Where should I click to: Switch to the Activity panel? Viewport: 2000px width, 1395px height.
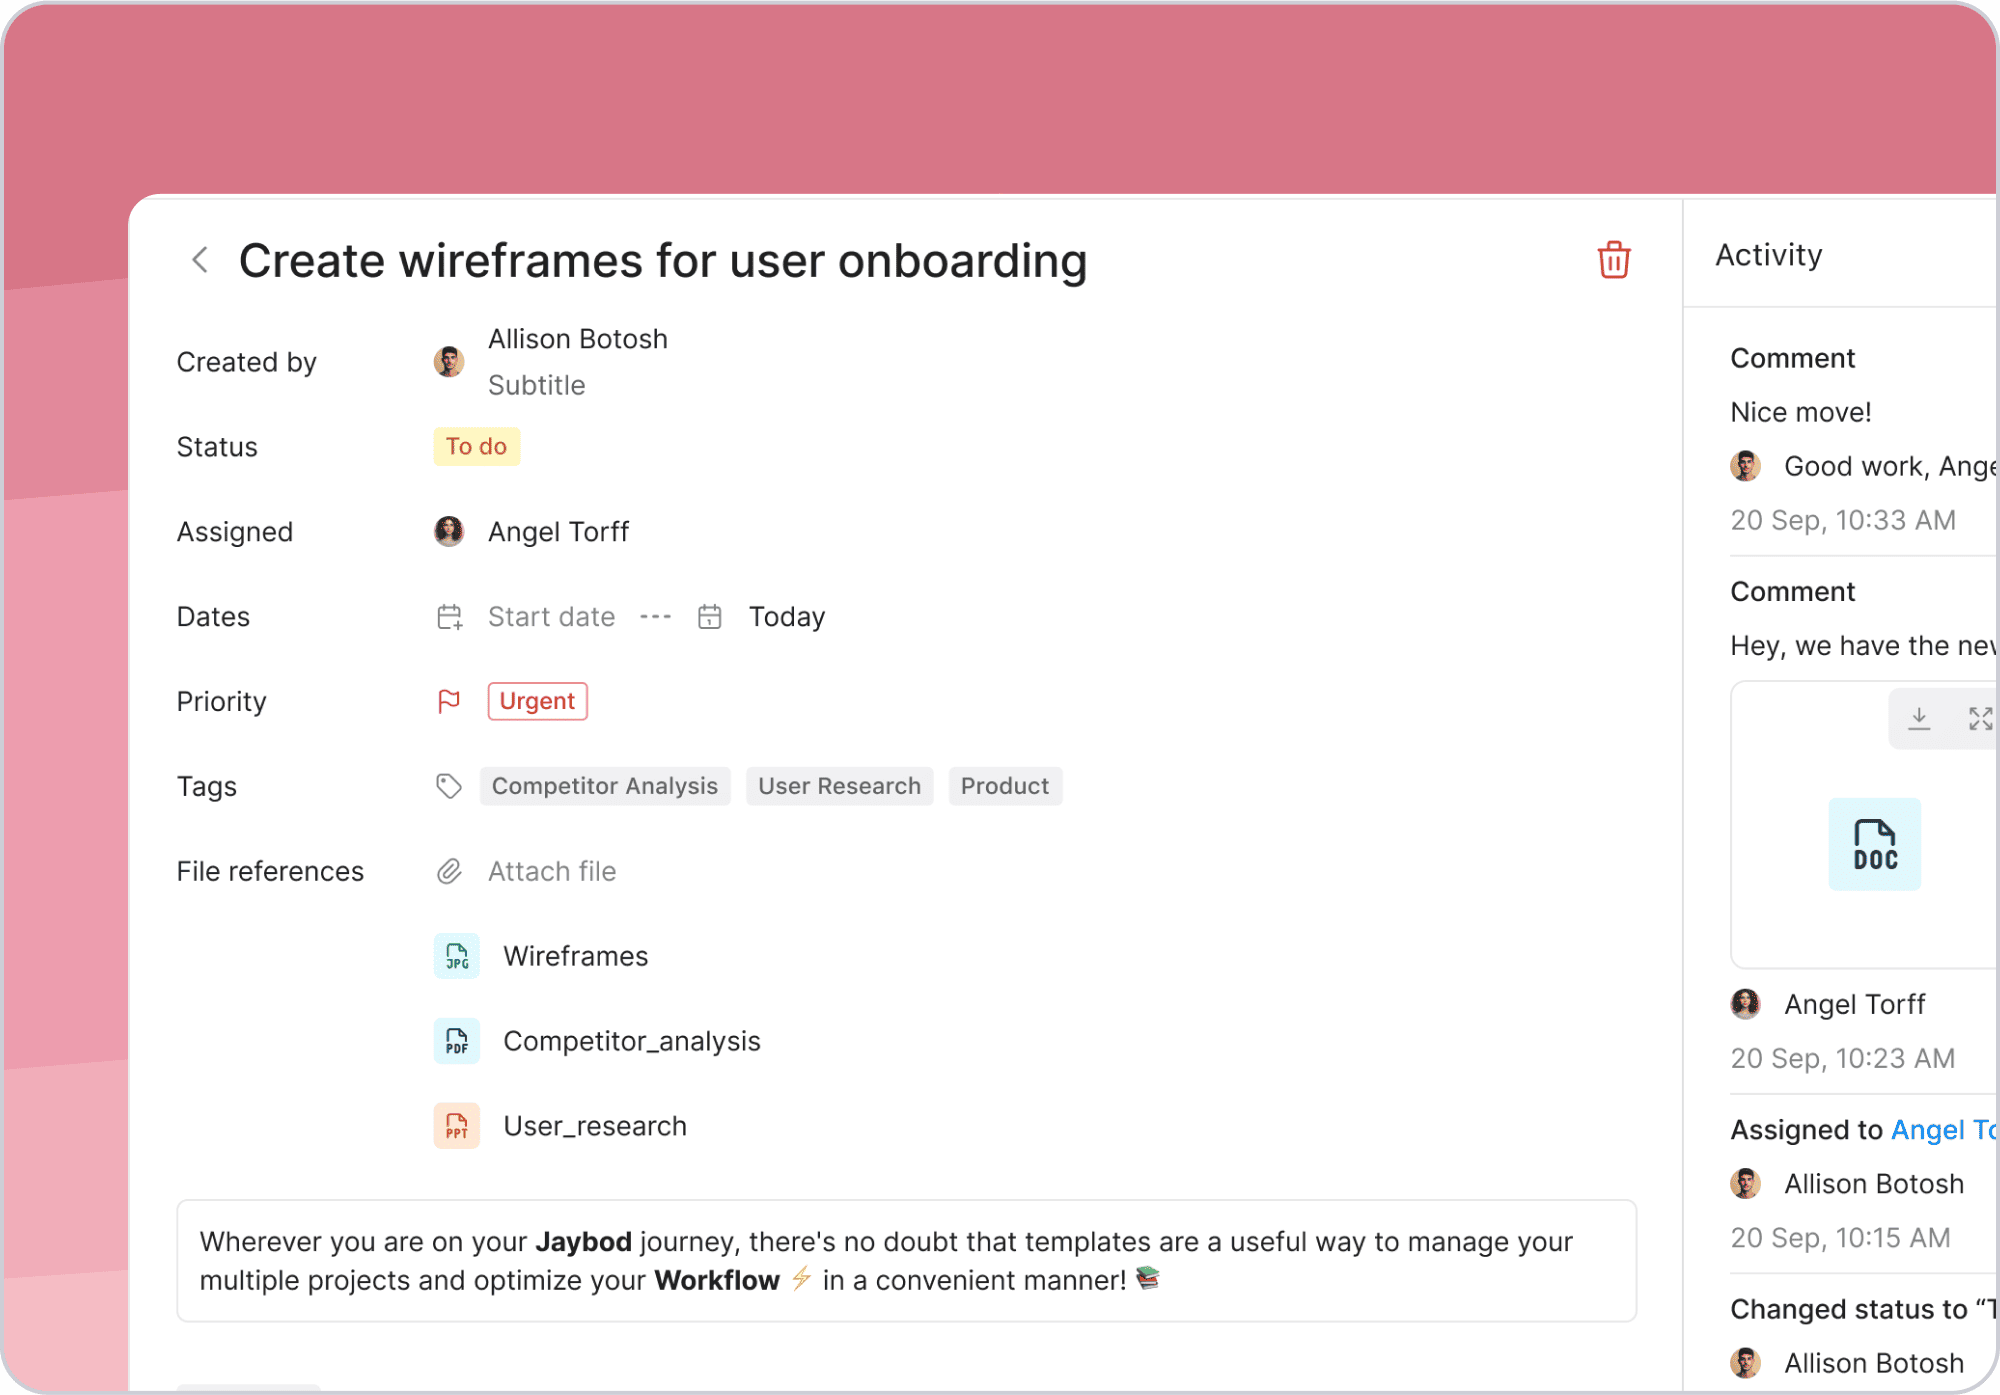click(x=1768, y=255)
